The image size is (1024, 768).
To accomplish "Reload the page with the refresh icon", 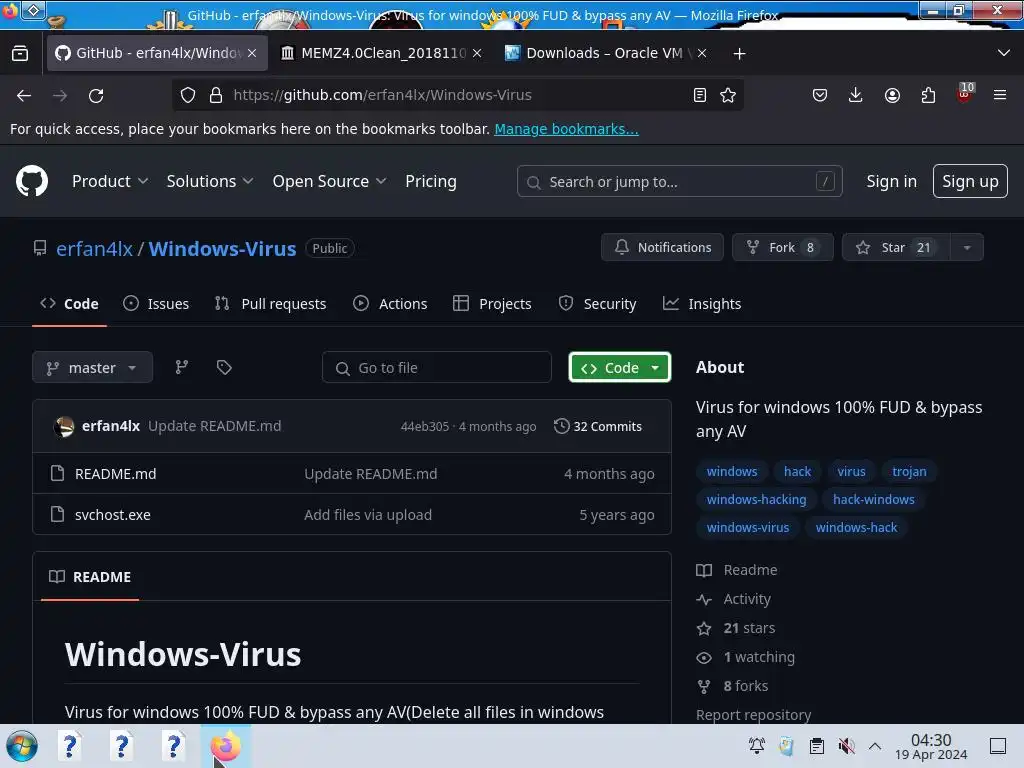I will click(96, 95).
